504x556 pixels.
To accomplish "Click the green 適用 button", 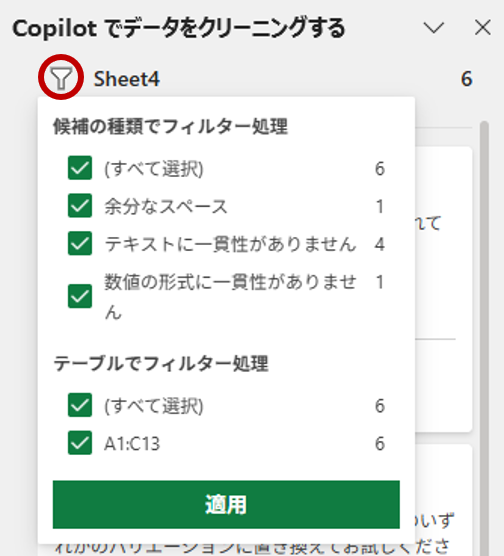I will coord(226,505).
